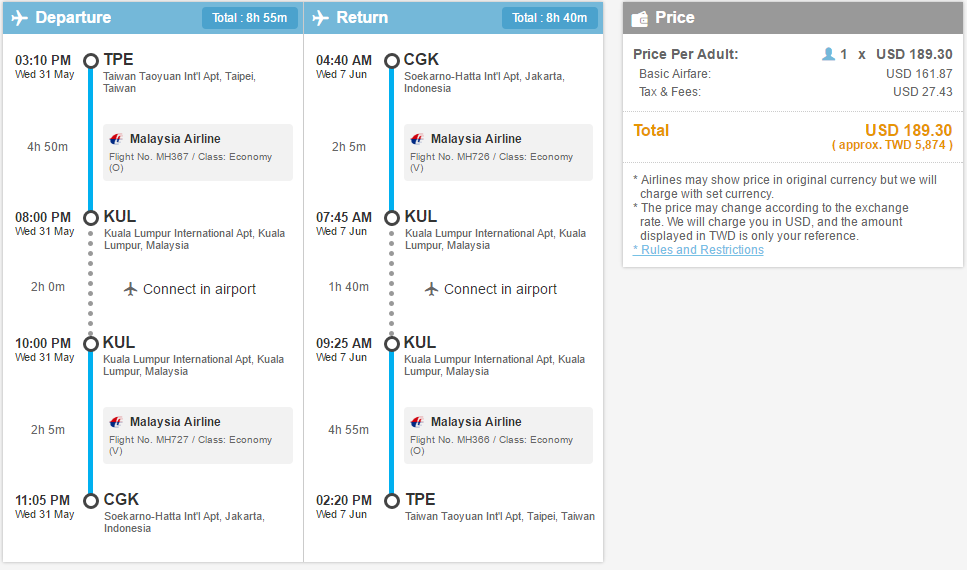Click the Return airplane icon
Image resolution: width=967 pixels, height=570 pixels.
click(321, 18)
